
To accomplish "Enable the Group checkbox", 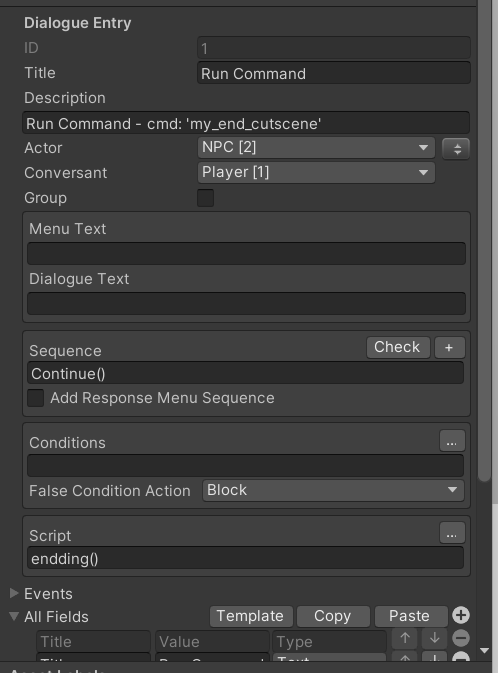I will [205, 198].
